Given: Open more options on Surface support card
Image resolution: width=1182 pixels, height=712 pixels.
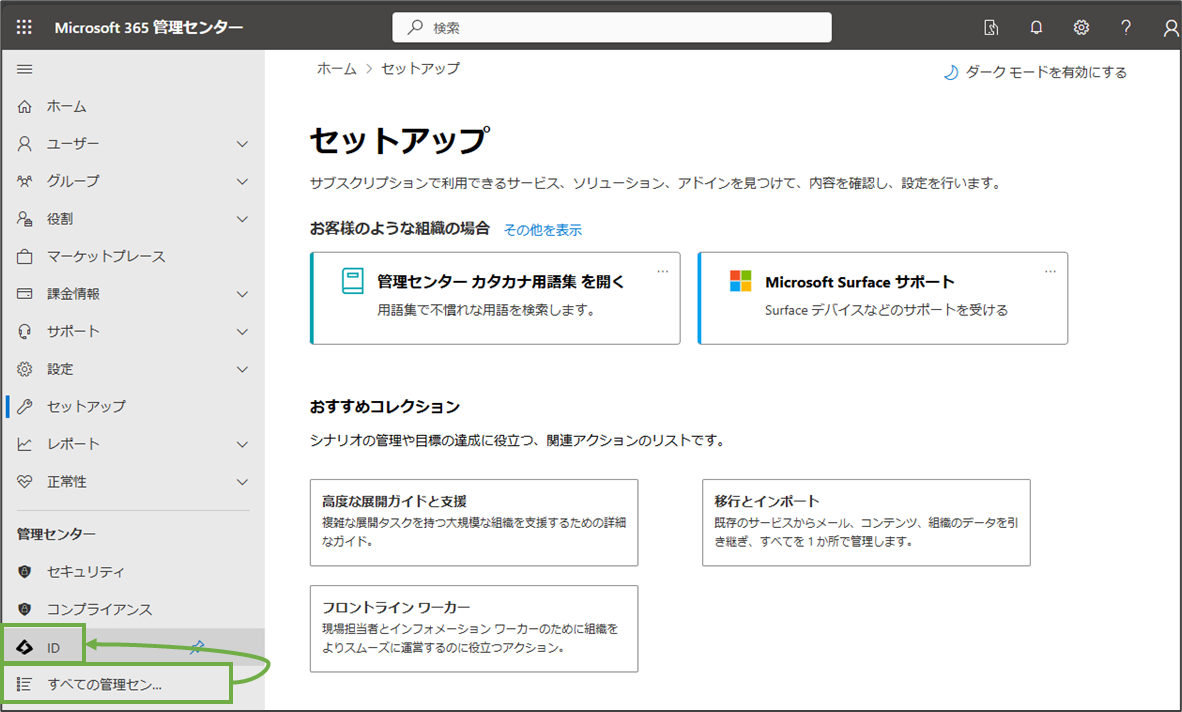Looking at the screenshot, I should click(x=1050, y=271).
